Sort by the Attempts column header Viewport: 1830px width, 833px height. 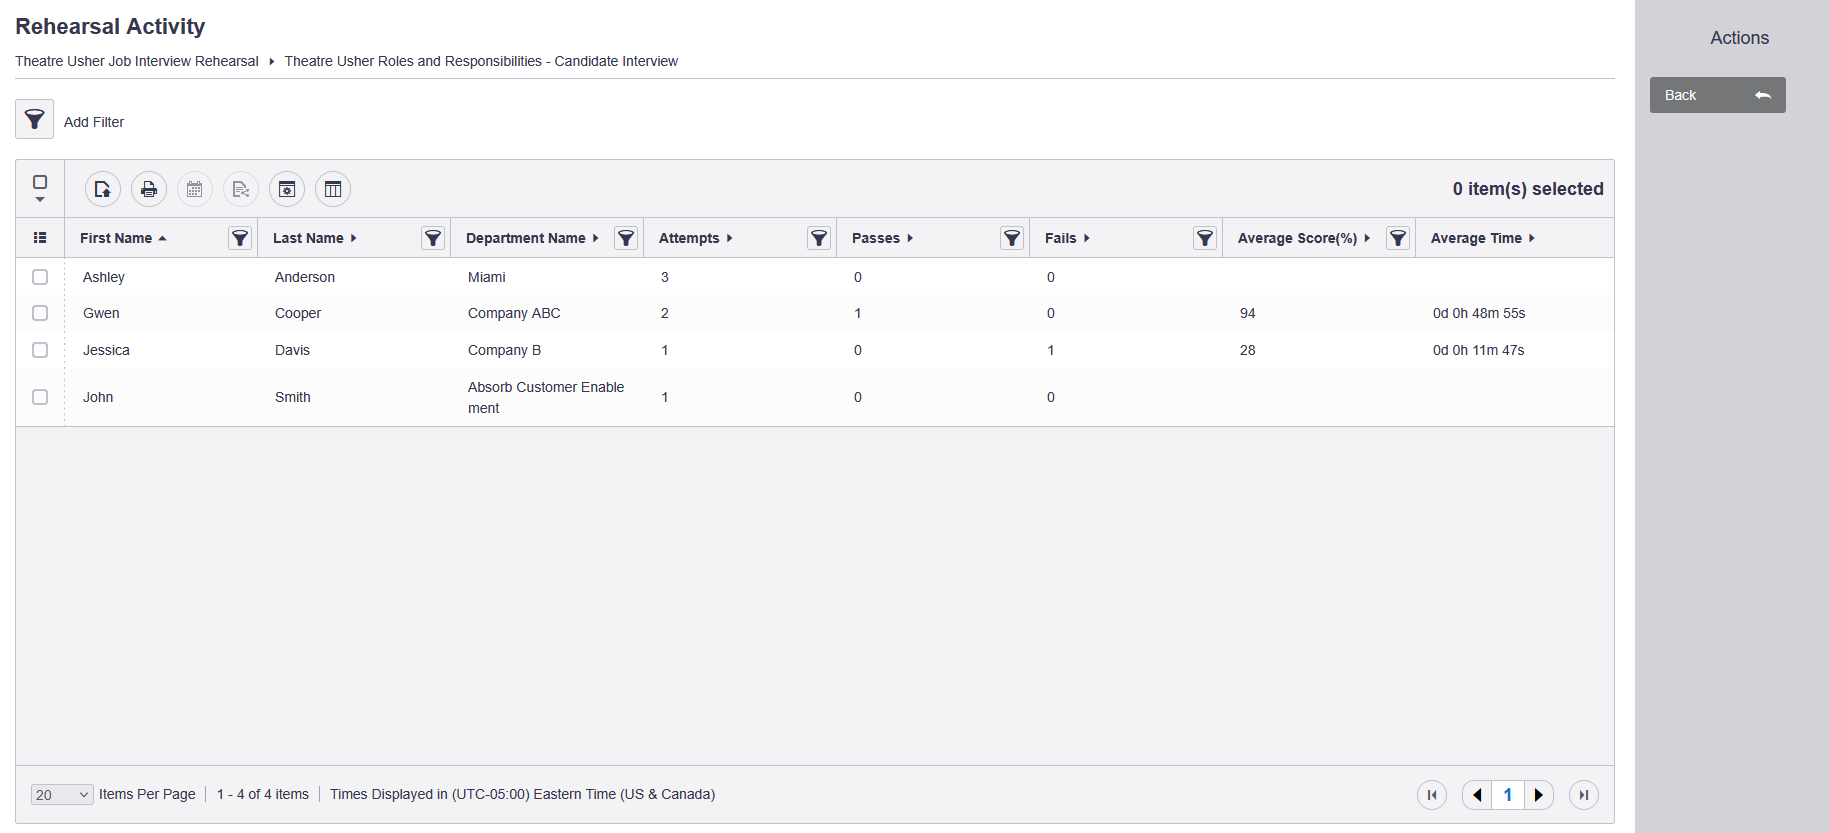pos(696,238)
